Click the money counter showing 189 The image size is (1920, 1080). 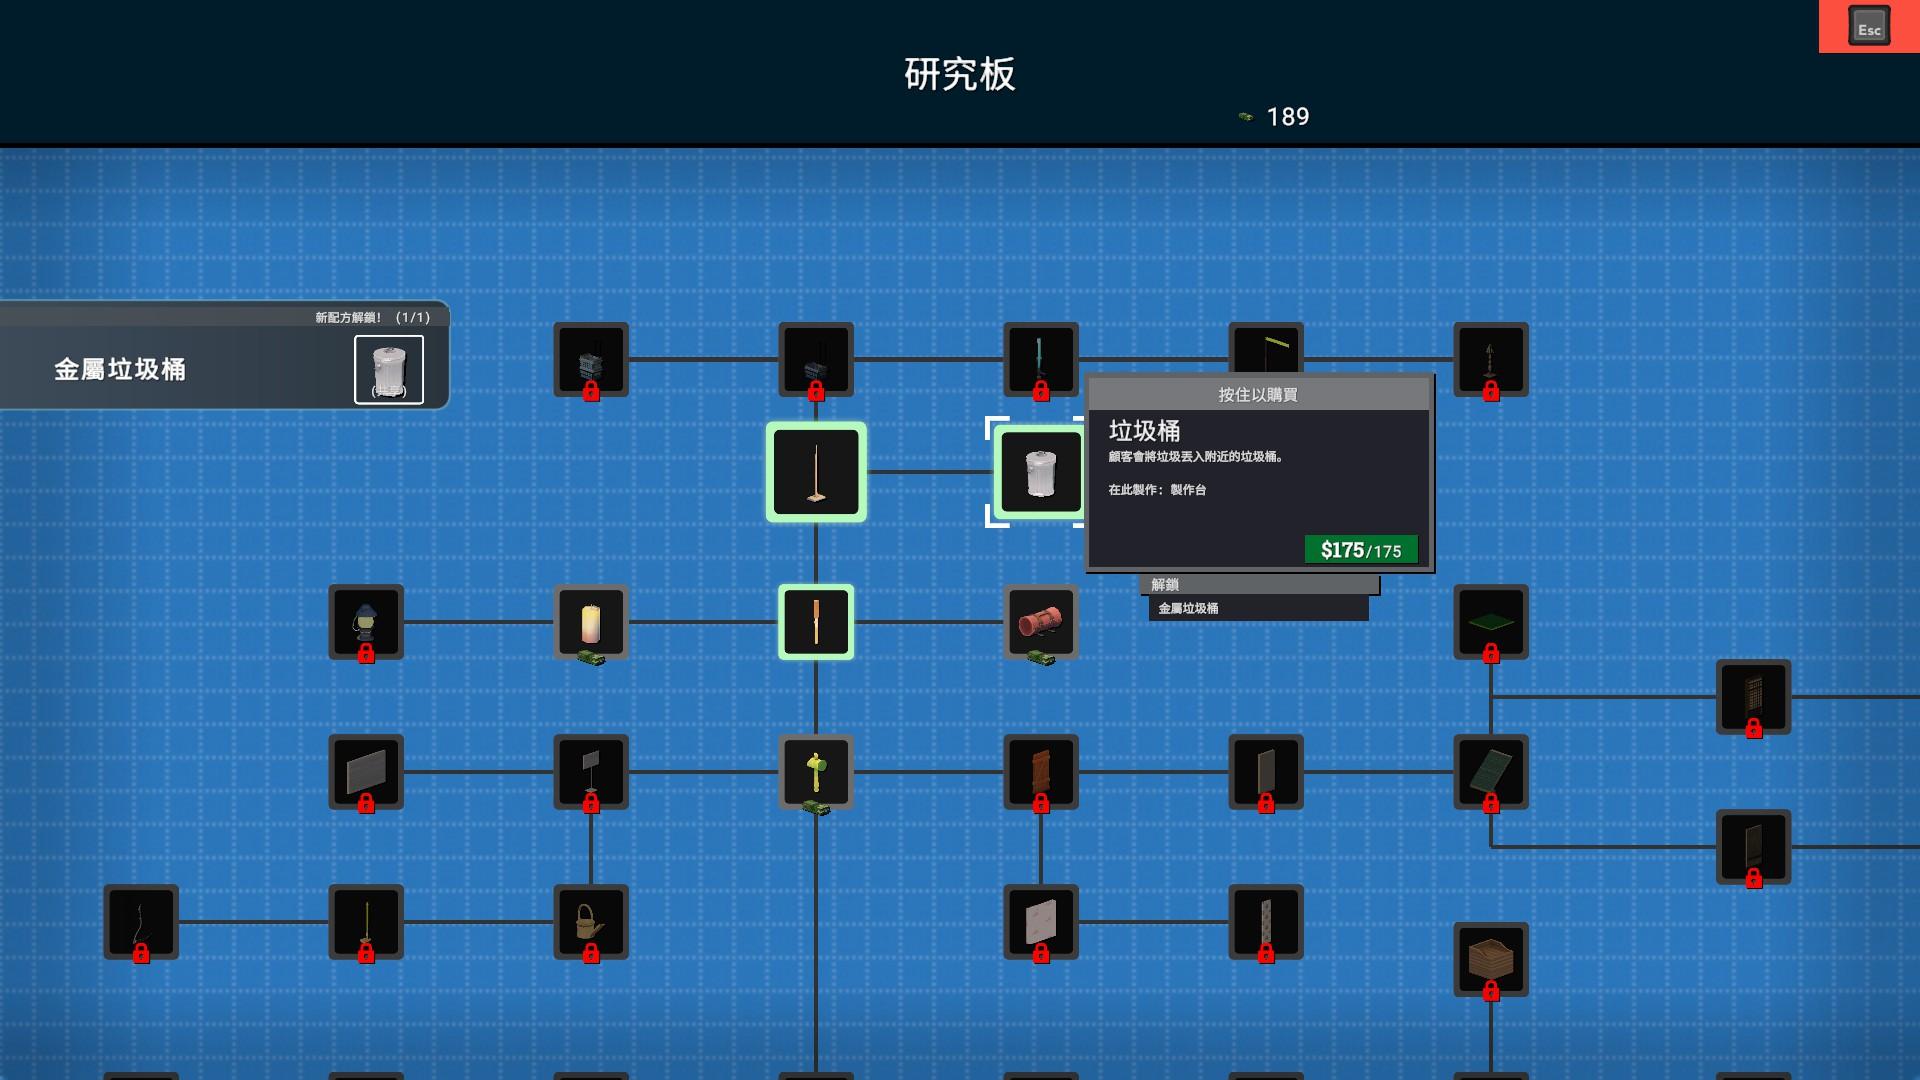click(x=1287, y=117)
